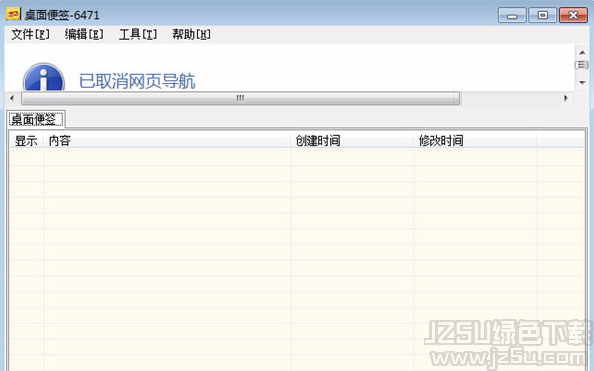Open the 编辑[E] menu
Image resolution: width=594 pixels, height=371 pixels.
(84, 34)
